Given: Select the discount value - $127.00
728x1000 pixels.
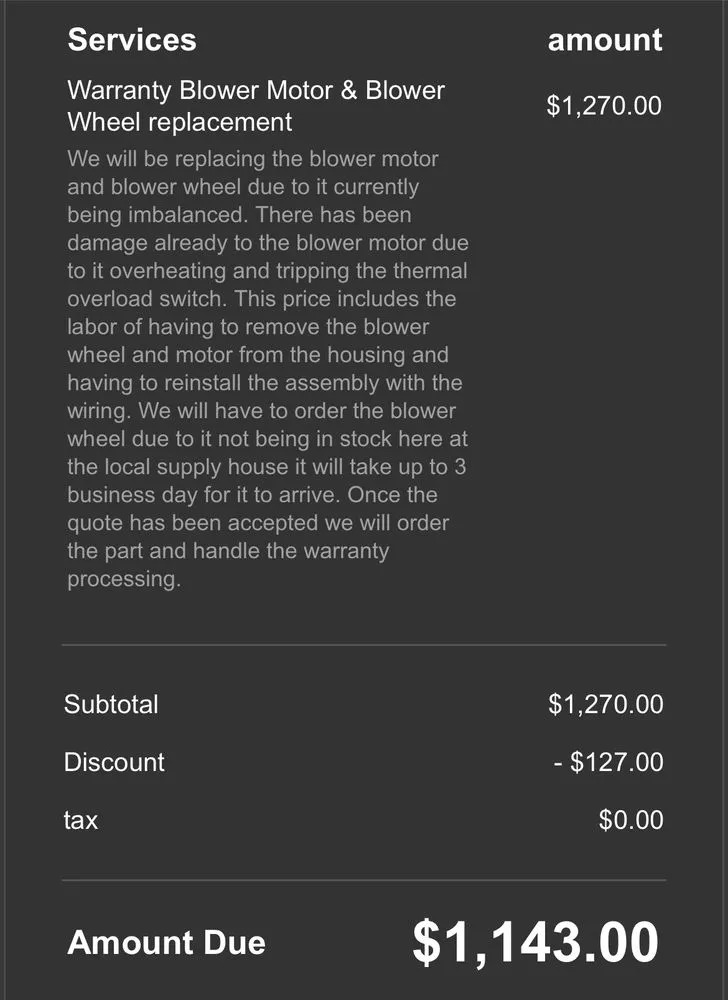Looking at the screenshot, I should [608, 762].
